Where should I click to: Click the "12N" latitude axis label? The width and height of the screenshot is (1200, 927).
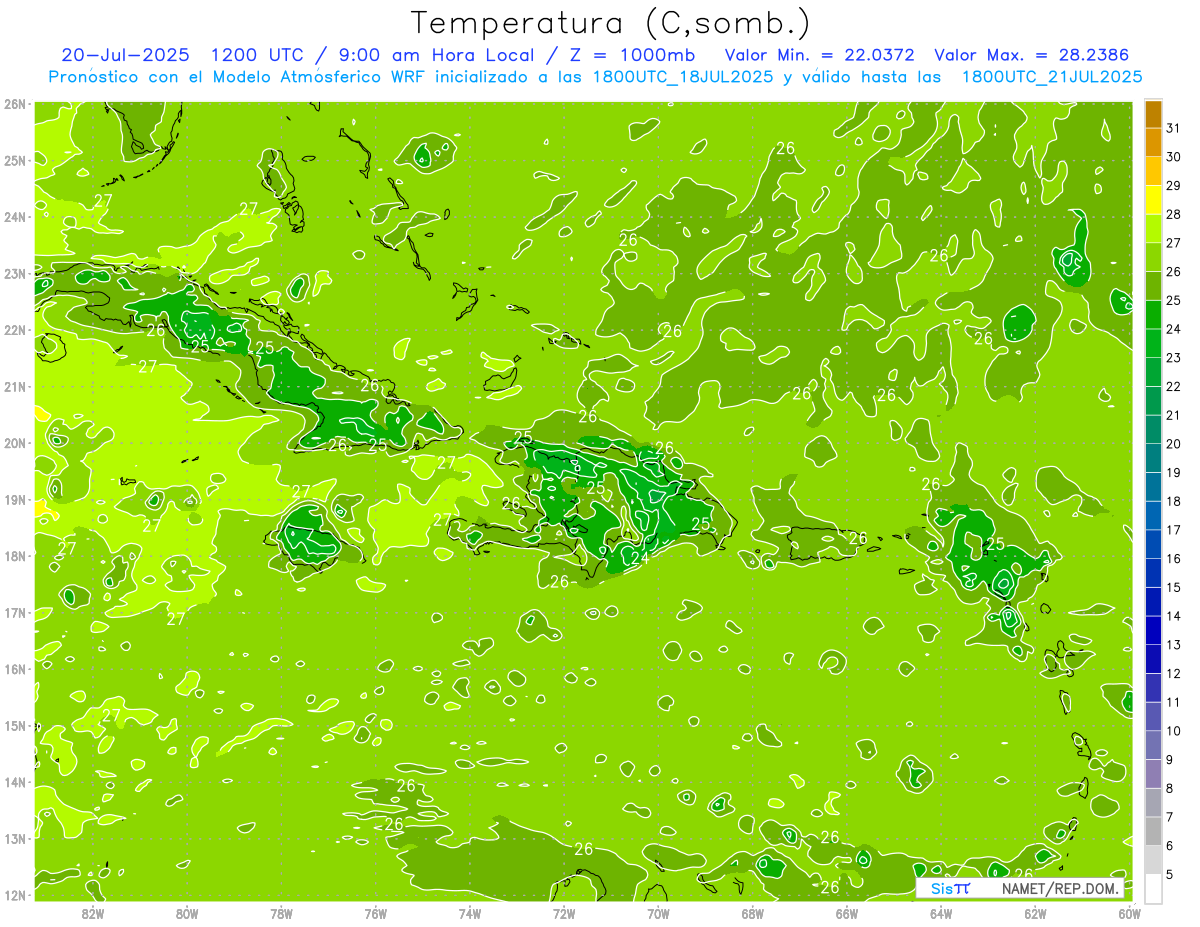click(x=14, y=895)
